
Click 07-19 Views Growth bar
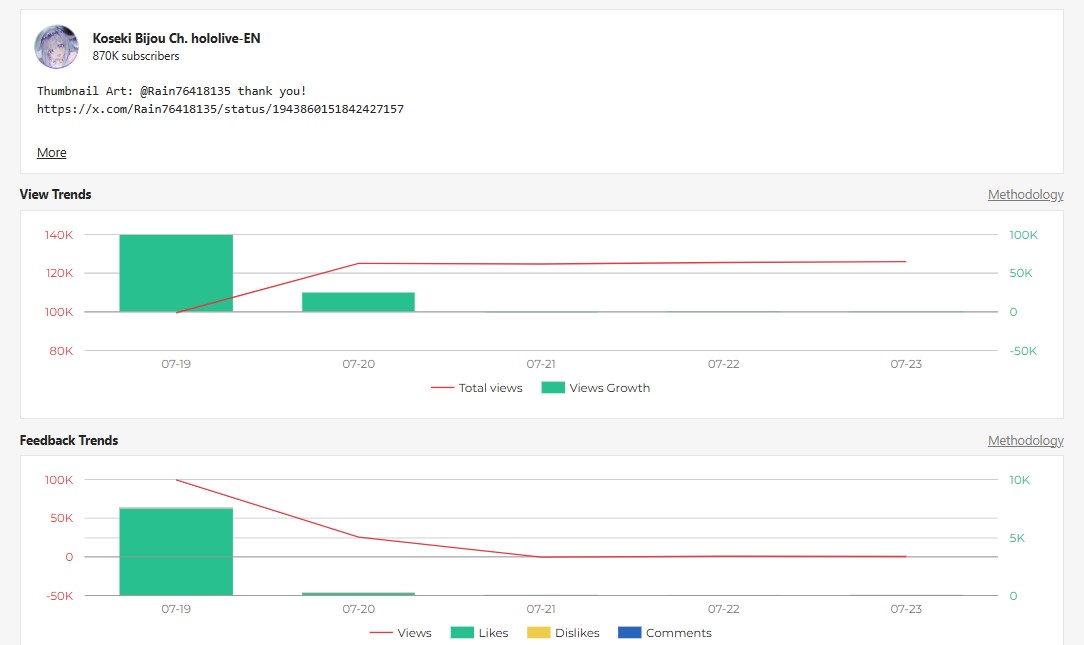[x=176, y=273]
